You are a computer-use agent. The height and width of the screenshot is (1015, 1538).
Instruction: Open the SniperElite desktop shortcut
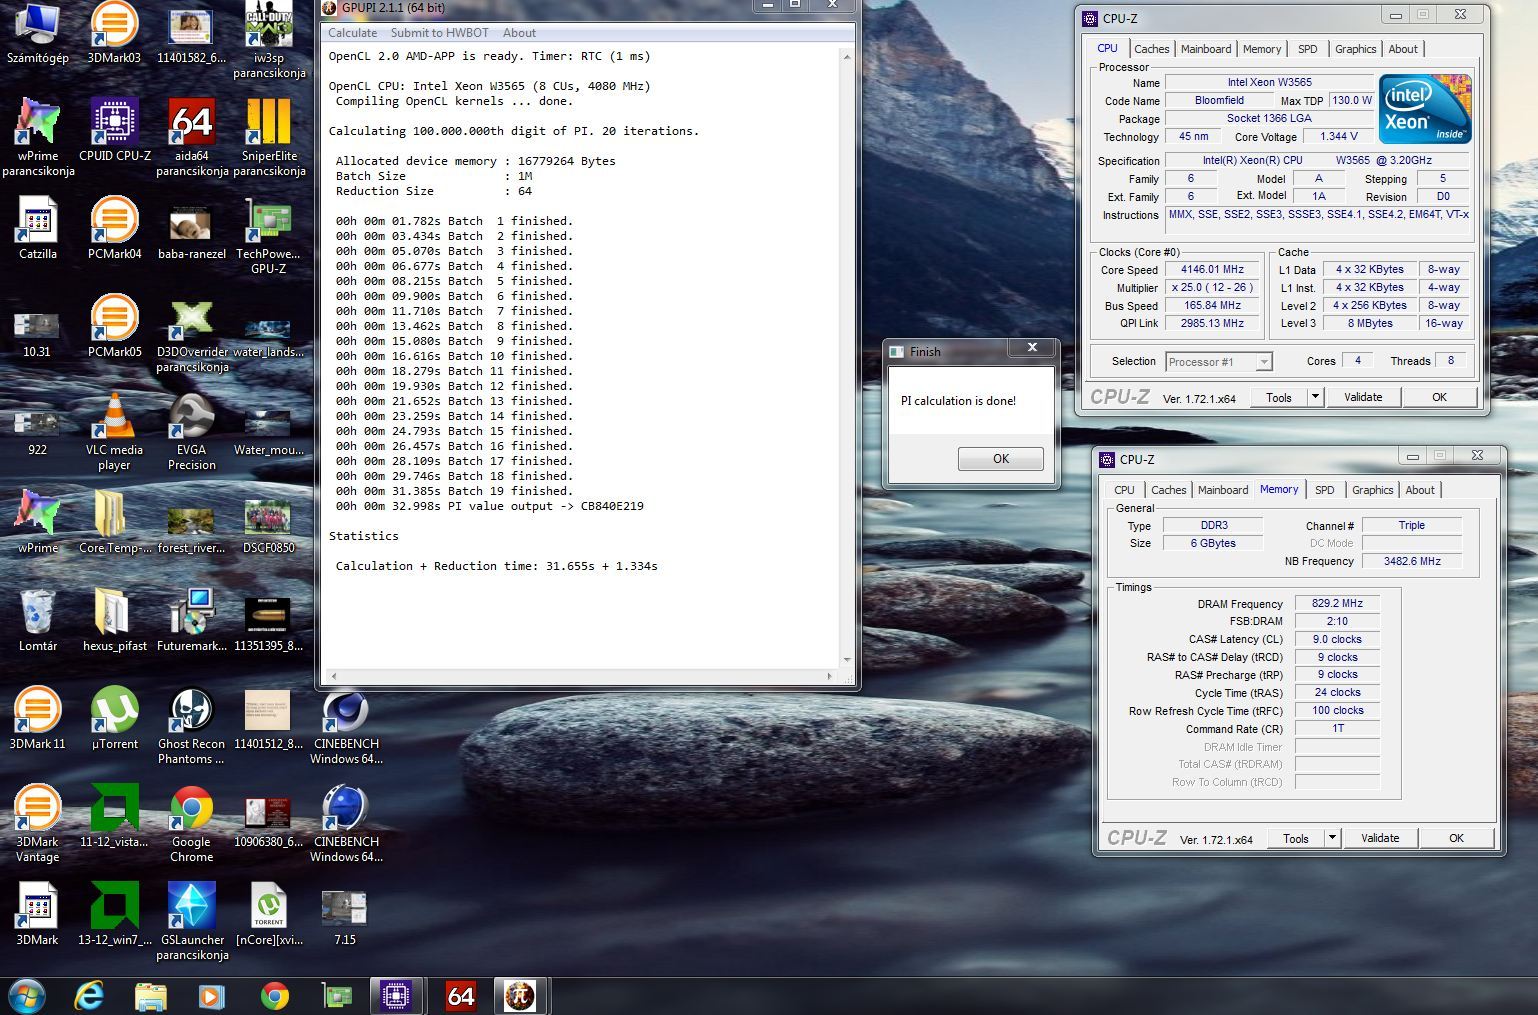pyautogui.click(x=269, y=137)
